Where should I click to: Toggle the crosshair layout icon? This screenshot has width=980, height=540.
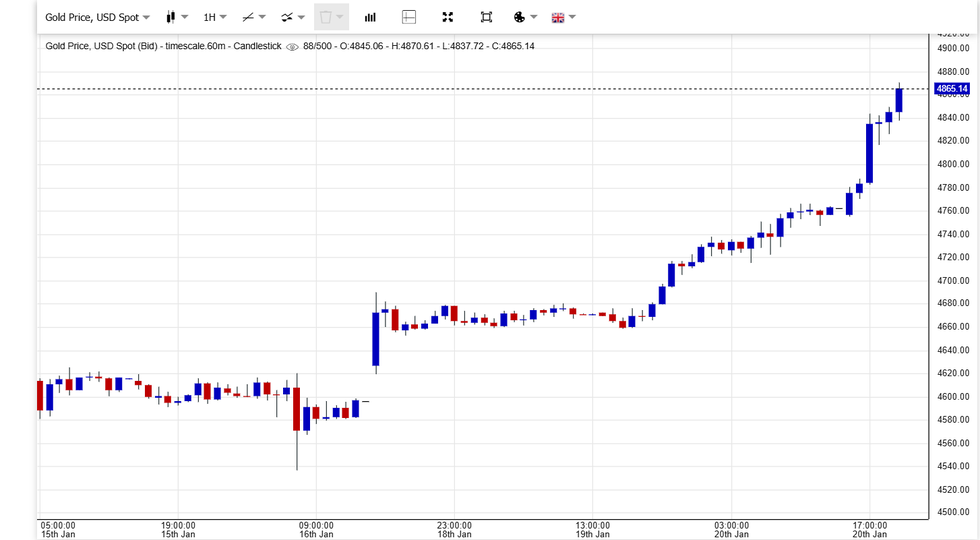[x=409, y=17]
